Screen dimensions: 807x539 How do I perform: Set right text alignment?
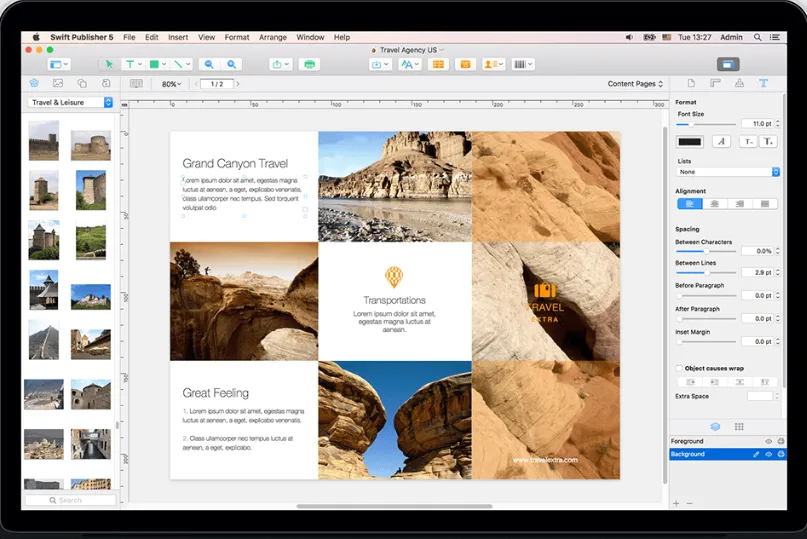pos(740,204)
